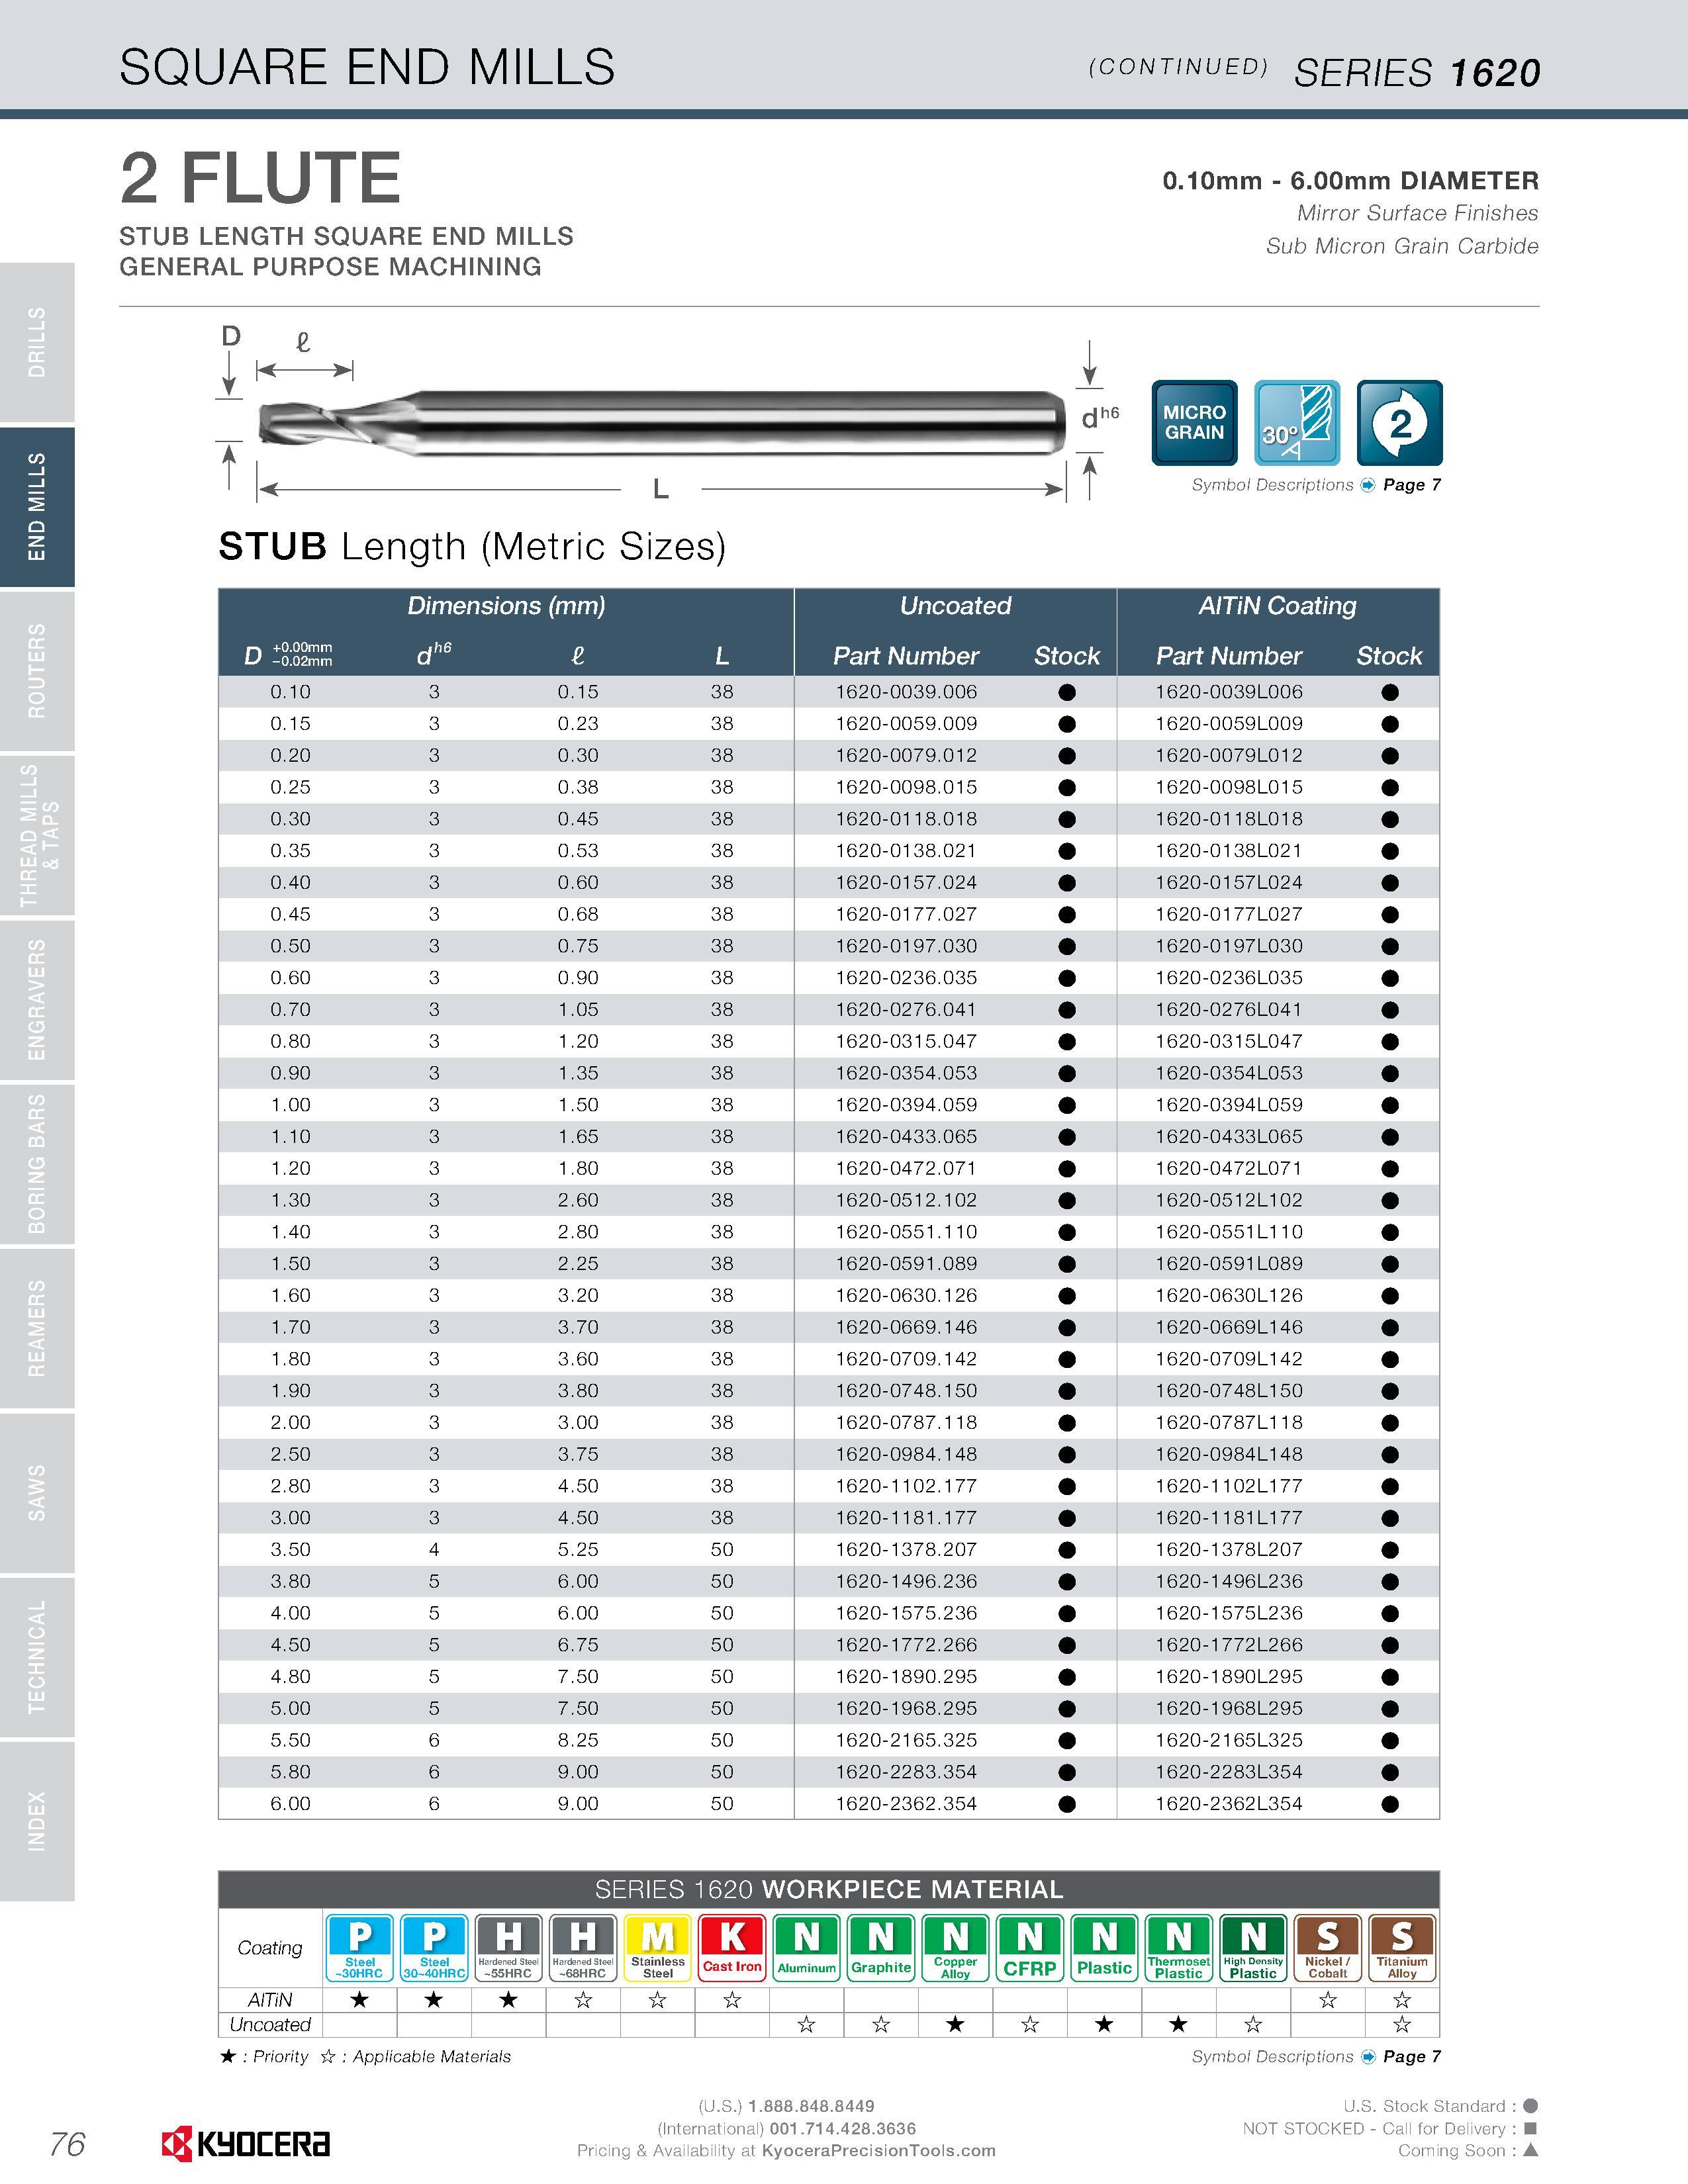Select the H Hardened Steel ~68HRC icon

tap(583, 1947)
